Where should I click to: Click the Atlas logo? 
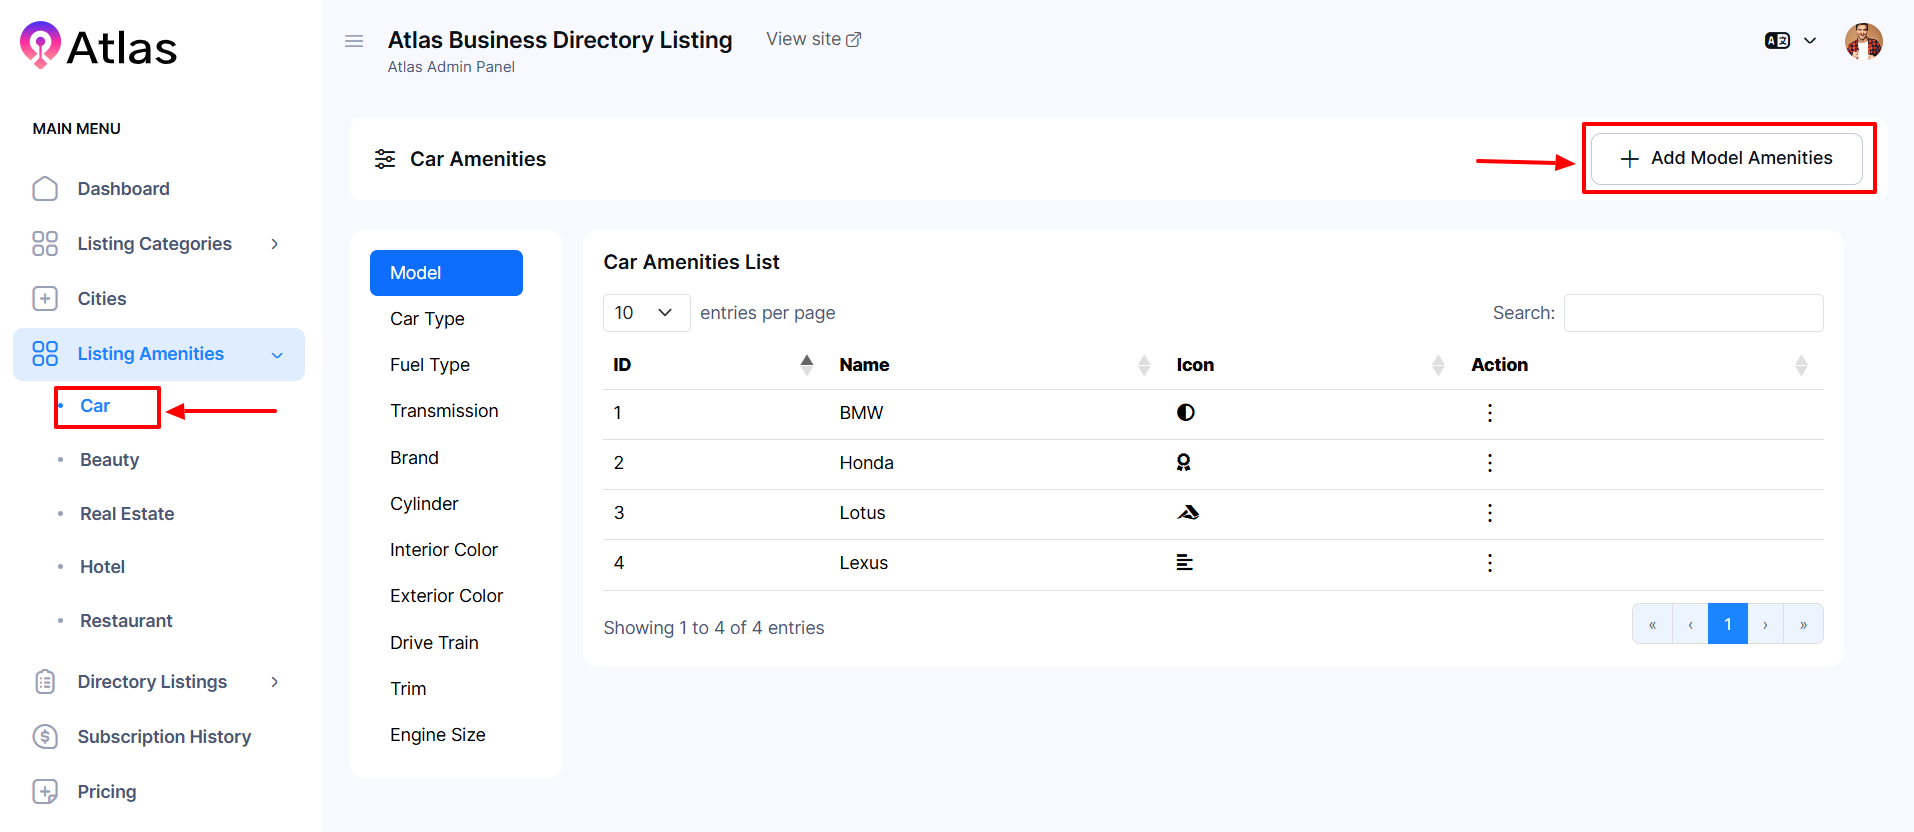[x=98, y=46]
